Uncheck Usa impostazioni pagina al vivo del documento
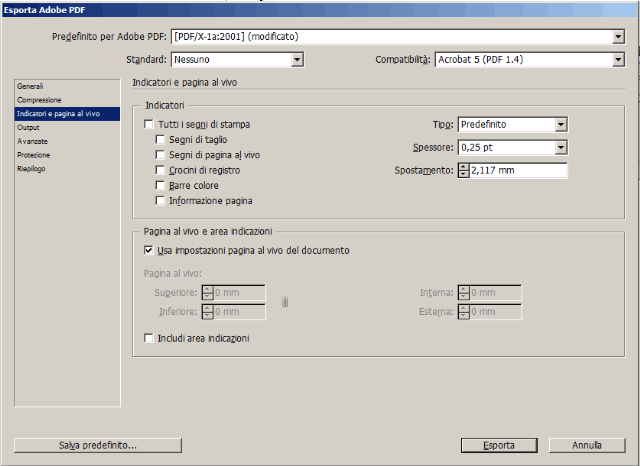Image resolution: width=640 pixels, height=466 pixels. 149,250
